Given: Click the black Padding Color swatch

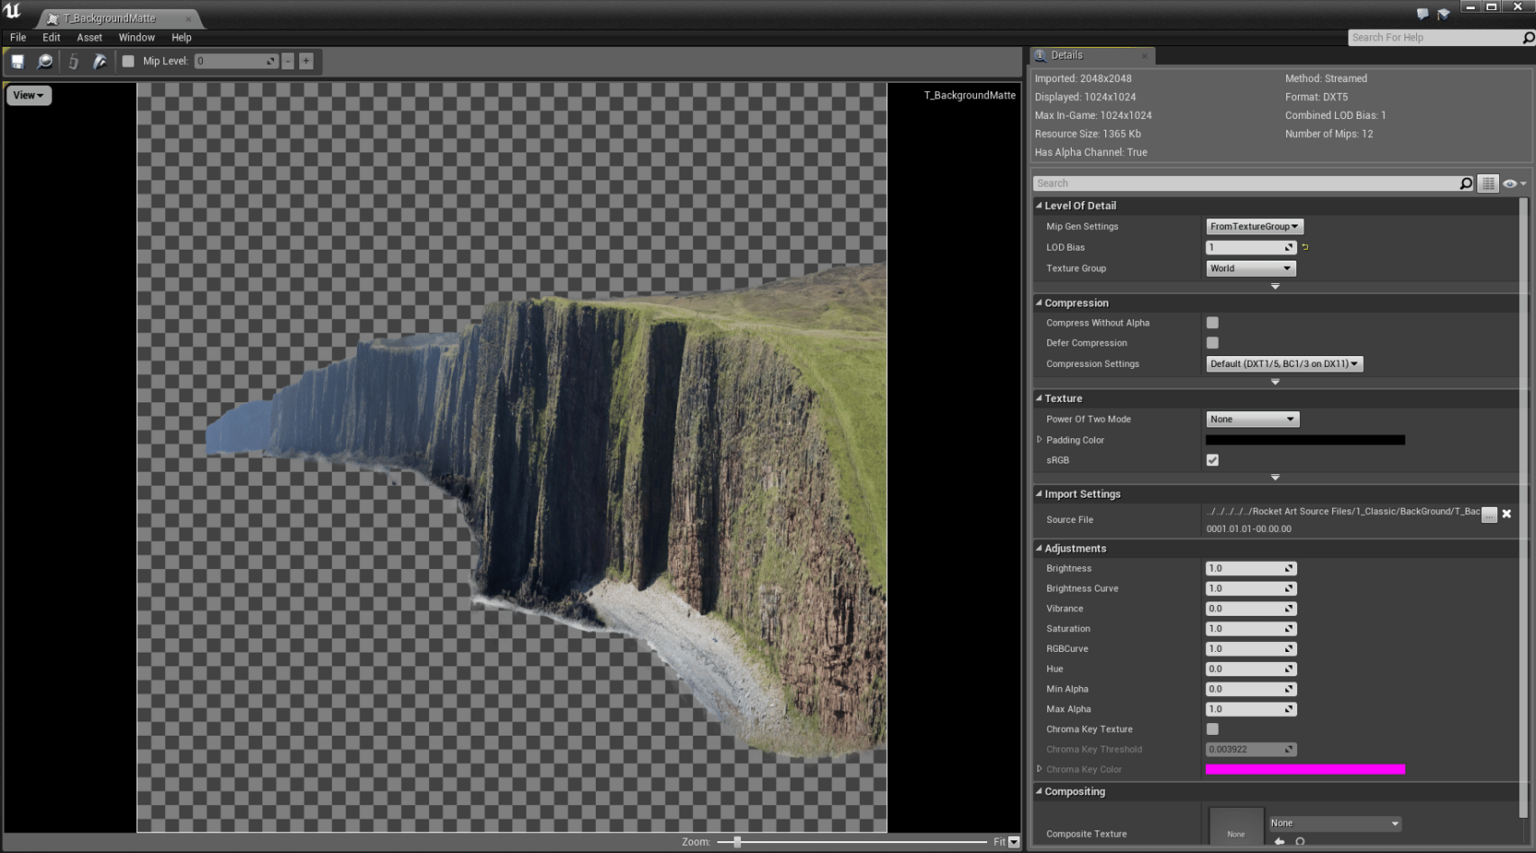Looking at the screenshot, I should pos(1304,440).
